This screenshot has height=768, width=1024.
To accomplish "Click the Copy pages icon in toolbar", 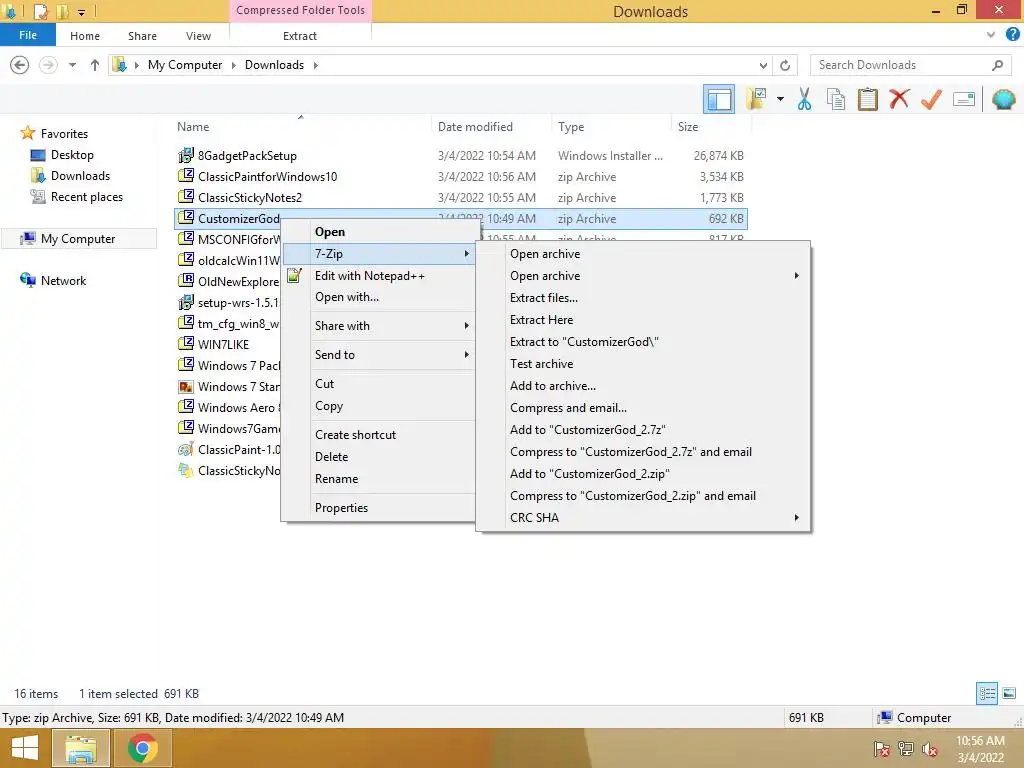I will (x=836, y=99).
